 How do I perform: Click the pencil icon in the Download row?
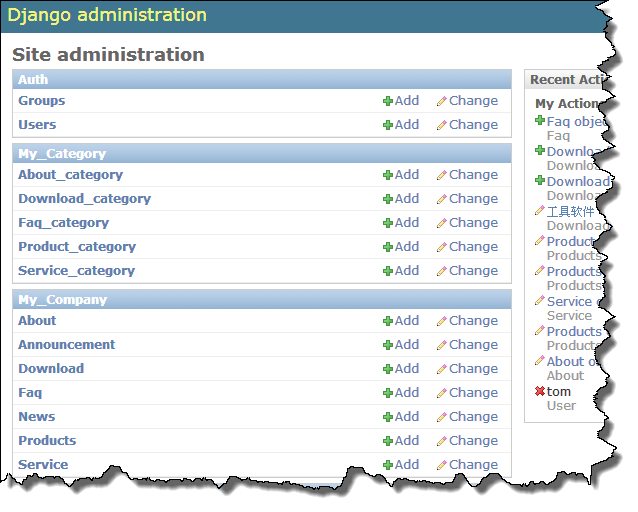coord(441,369)
